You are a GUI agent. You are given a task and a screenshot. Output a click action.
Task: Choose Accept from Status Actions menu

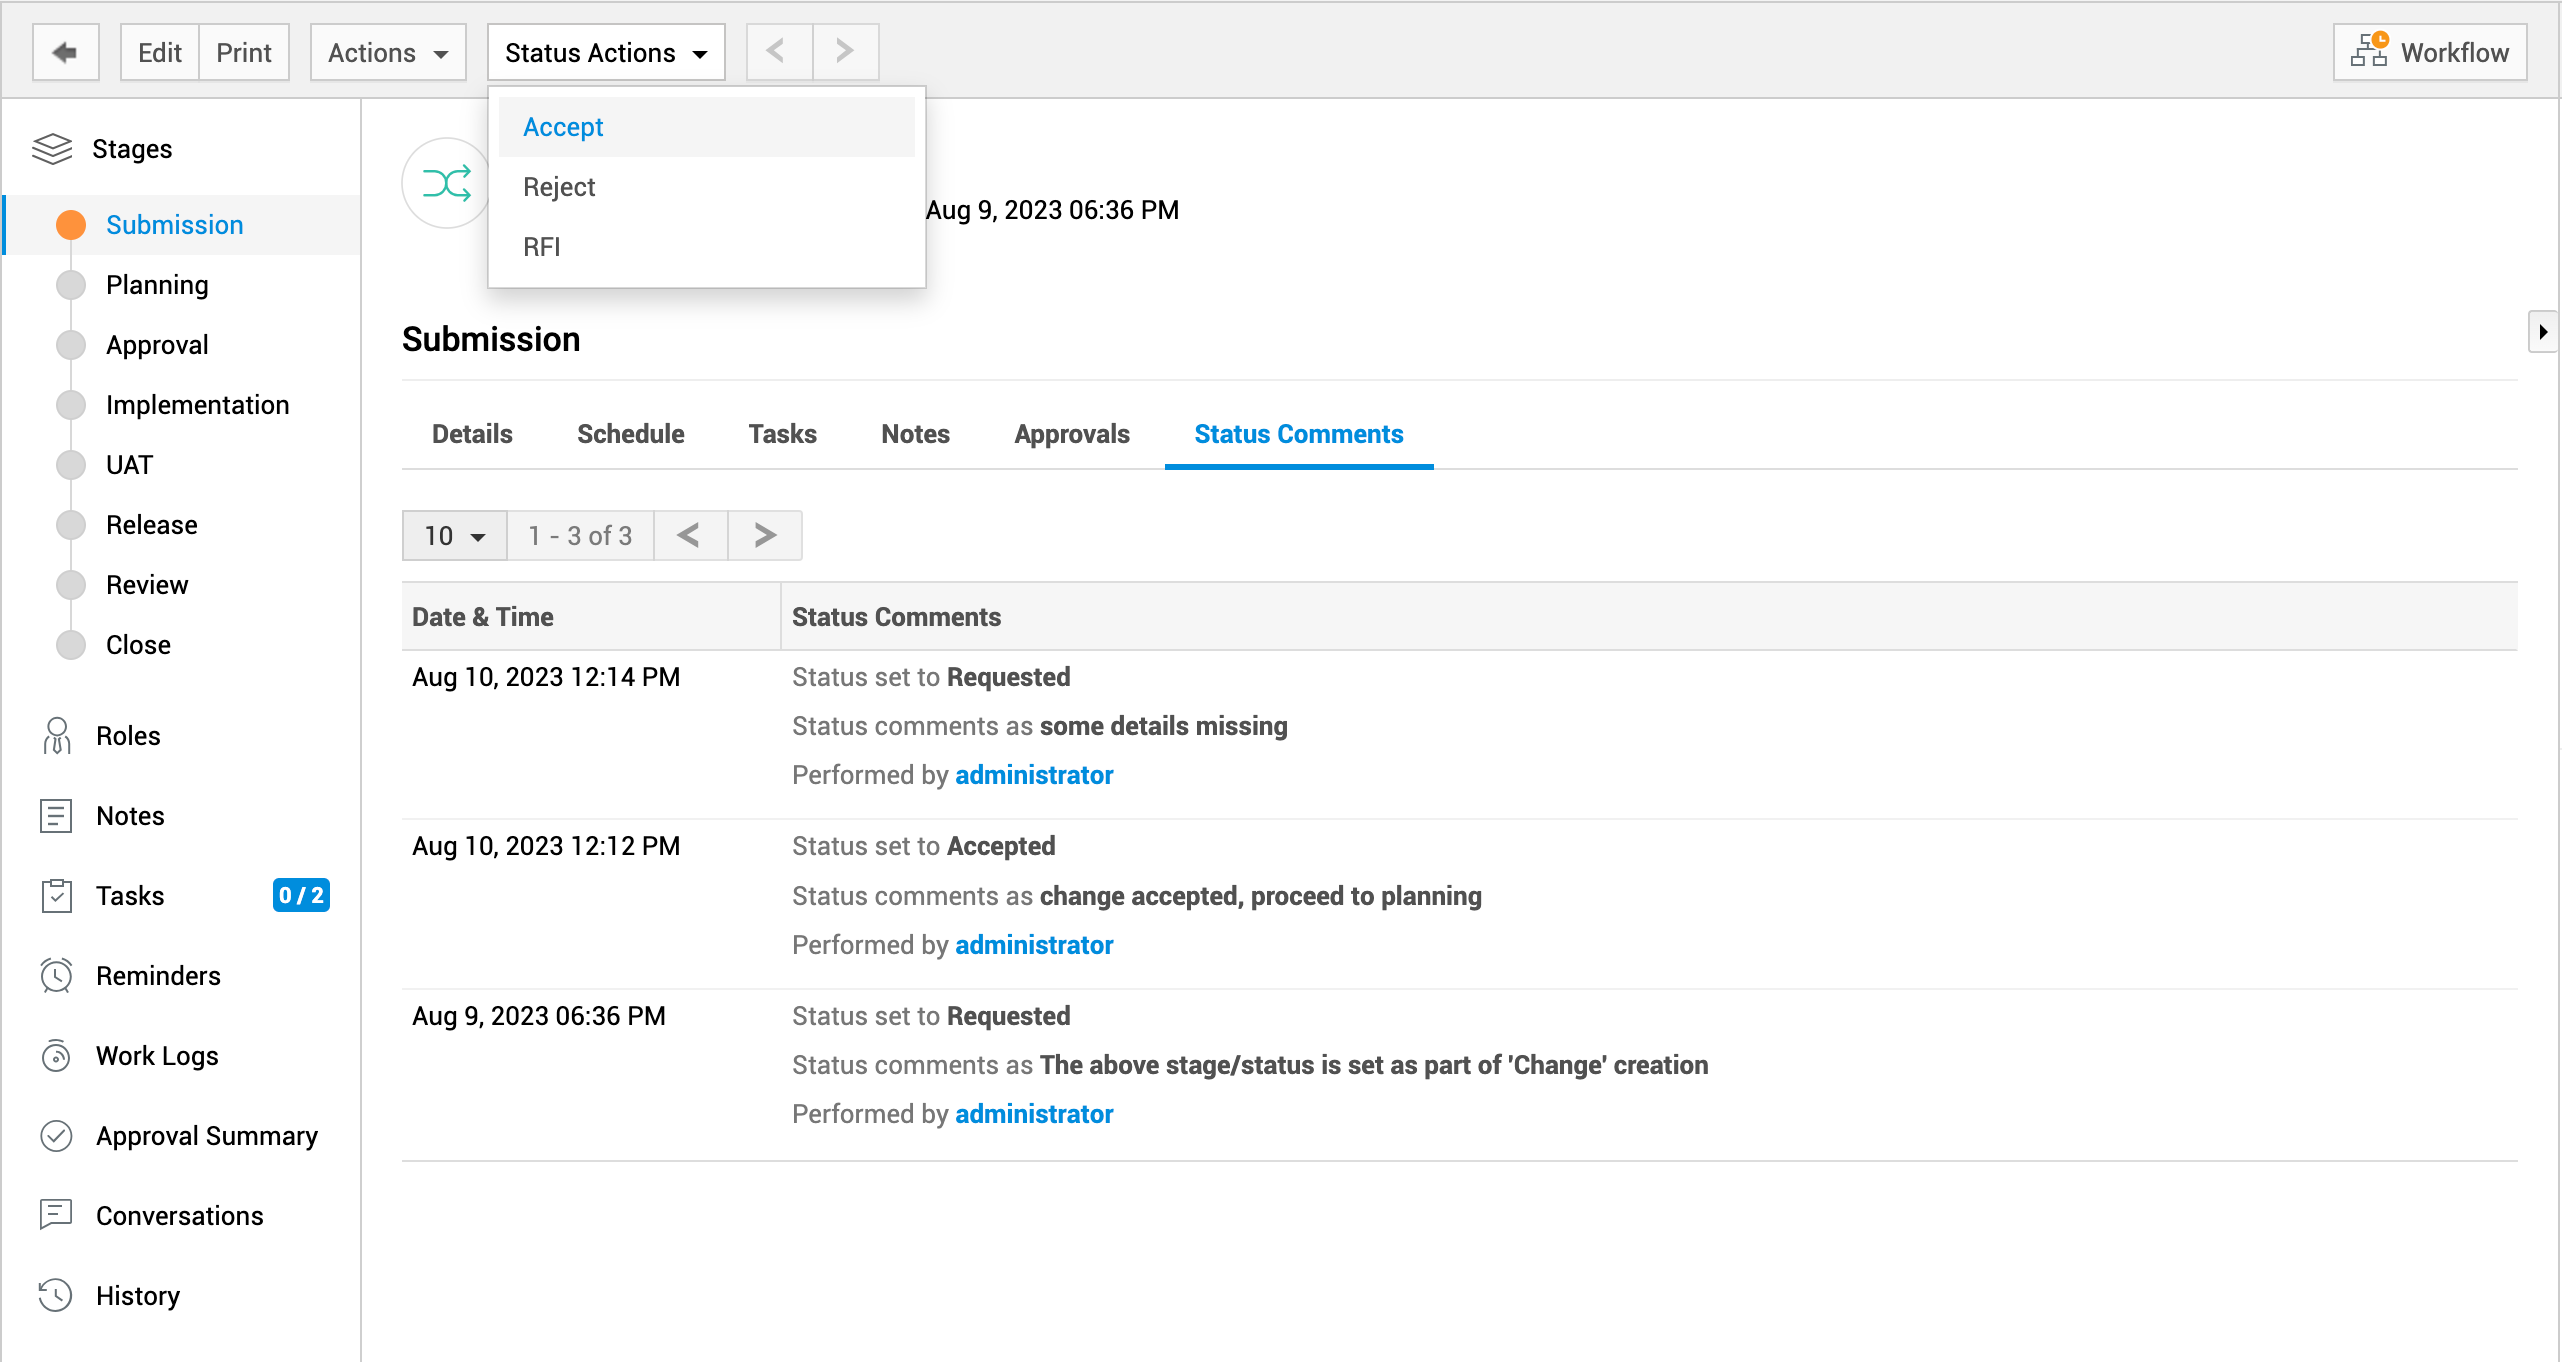point(706,127)
